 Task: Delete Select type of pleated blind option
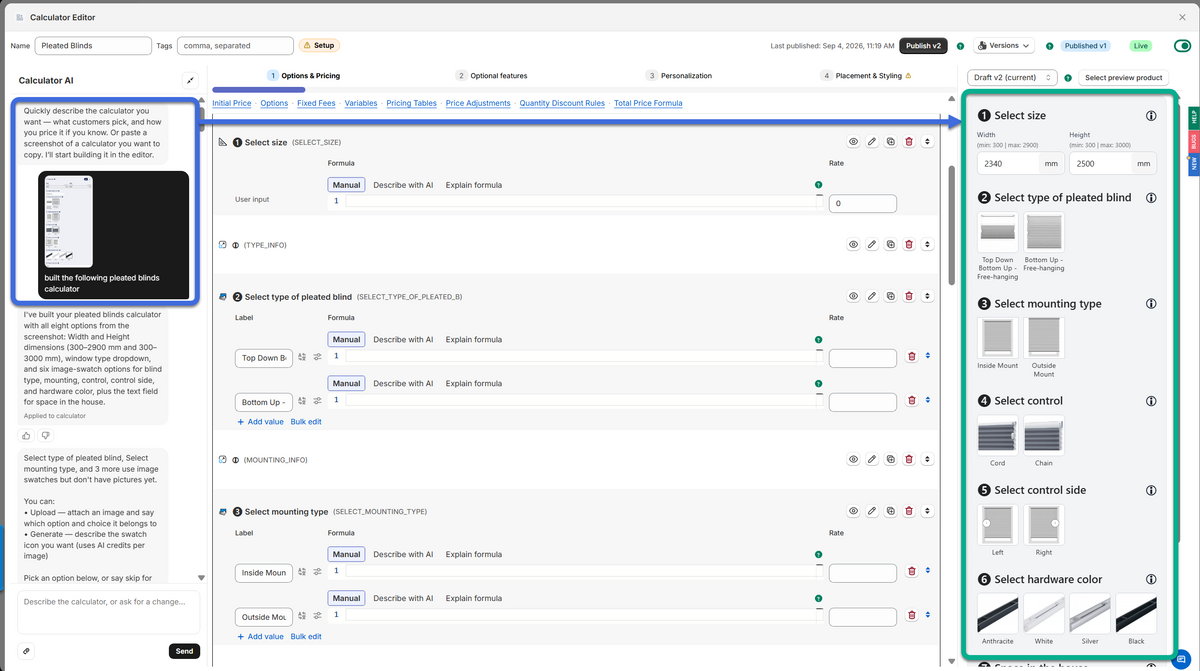click(909, 296)
